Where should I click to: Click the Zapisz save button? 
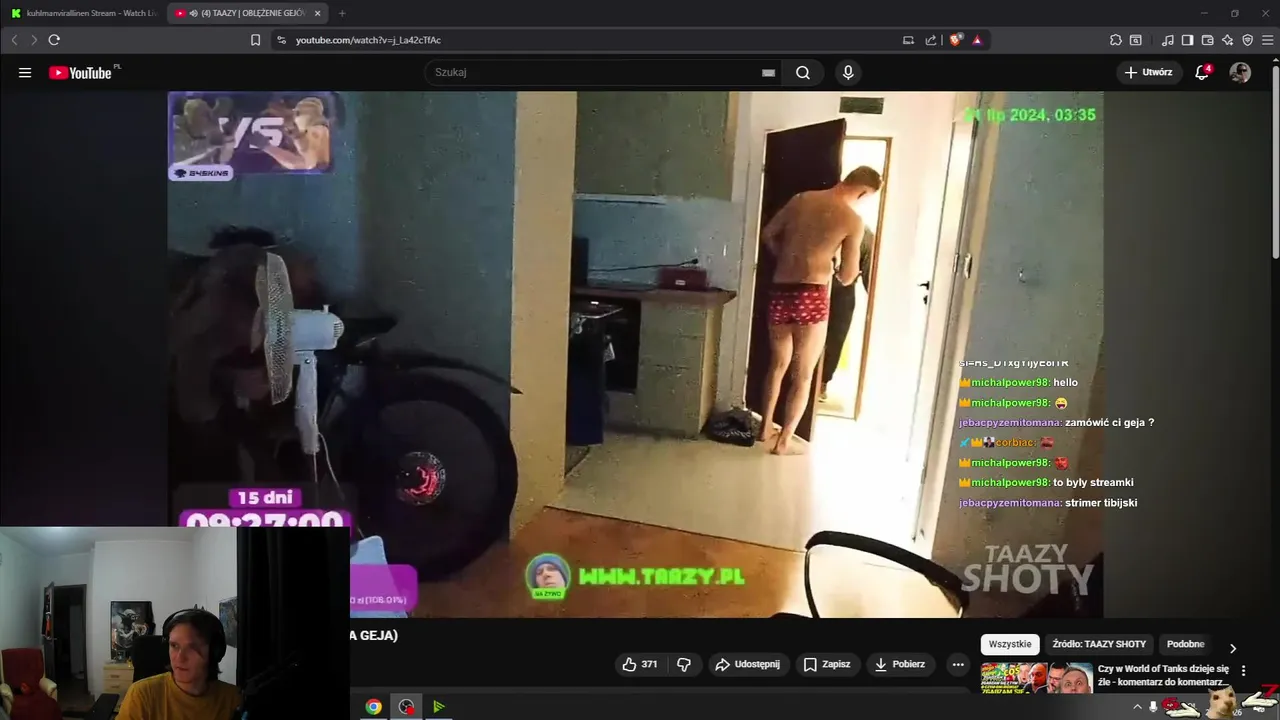pos(826,664)
